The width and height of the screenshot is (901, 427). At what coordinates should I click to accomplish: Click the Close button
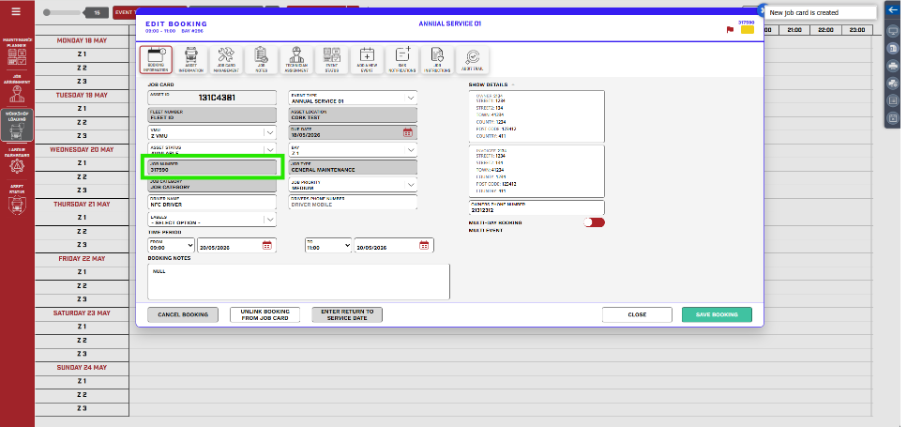point(637,315)
